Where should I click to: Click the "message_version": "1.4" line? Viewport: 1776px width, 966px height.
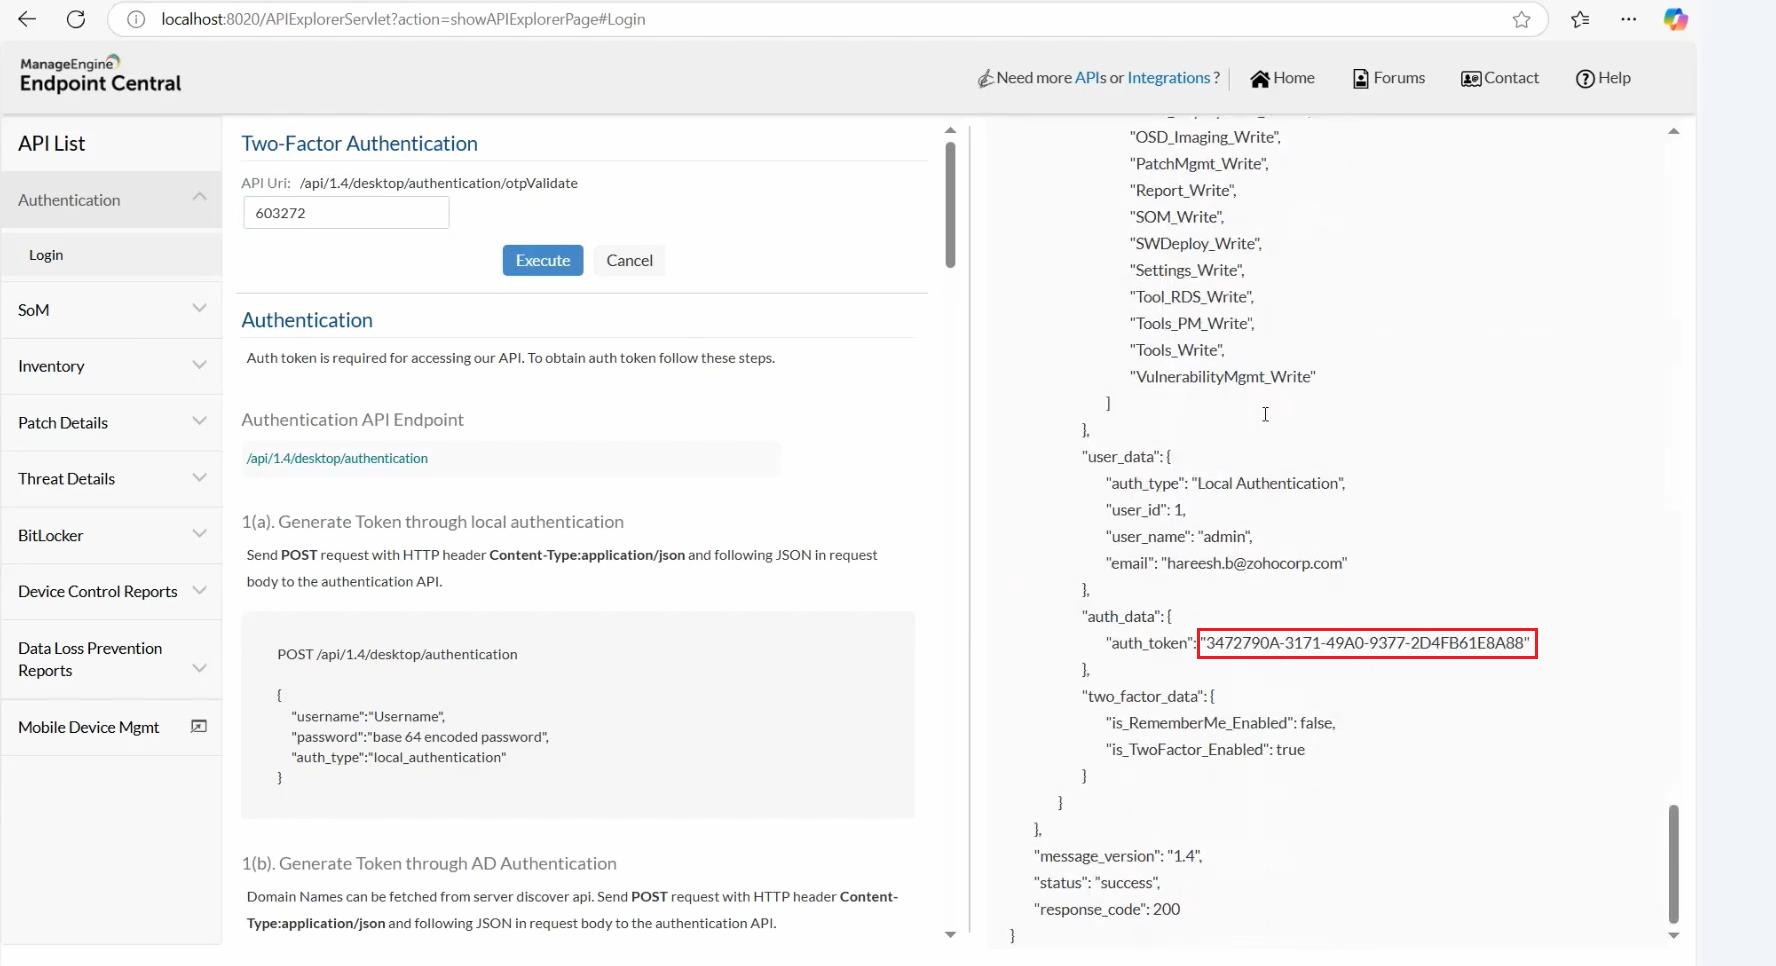click(x=1118, y=856)
